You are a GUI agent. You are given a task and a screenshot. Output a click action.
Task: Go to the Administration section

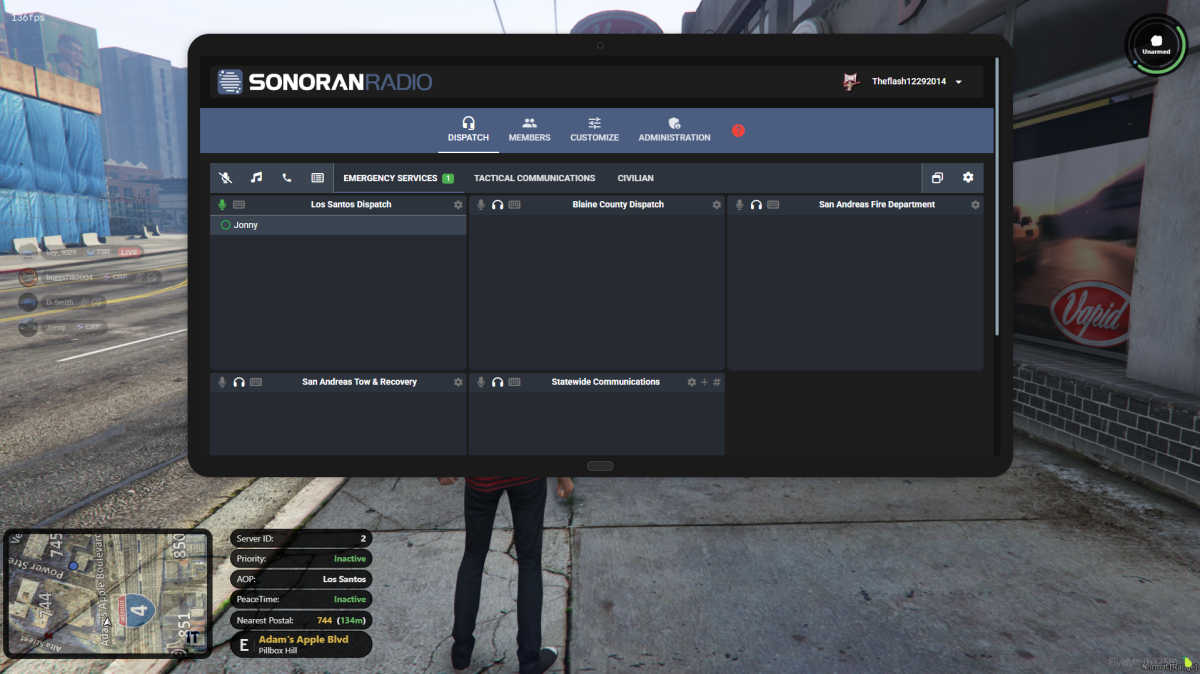[674, 130]
